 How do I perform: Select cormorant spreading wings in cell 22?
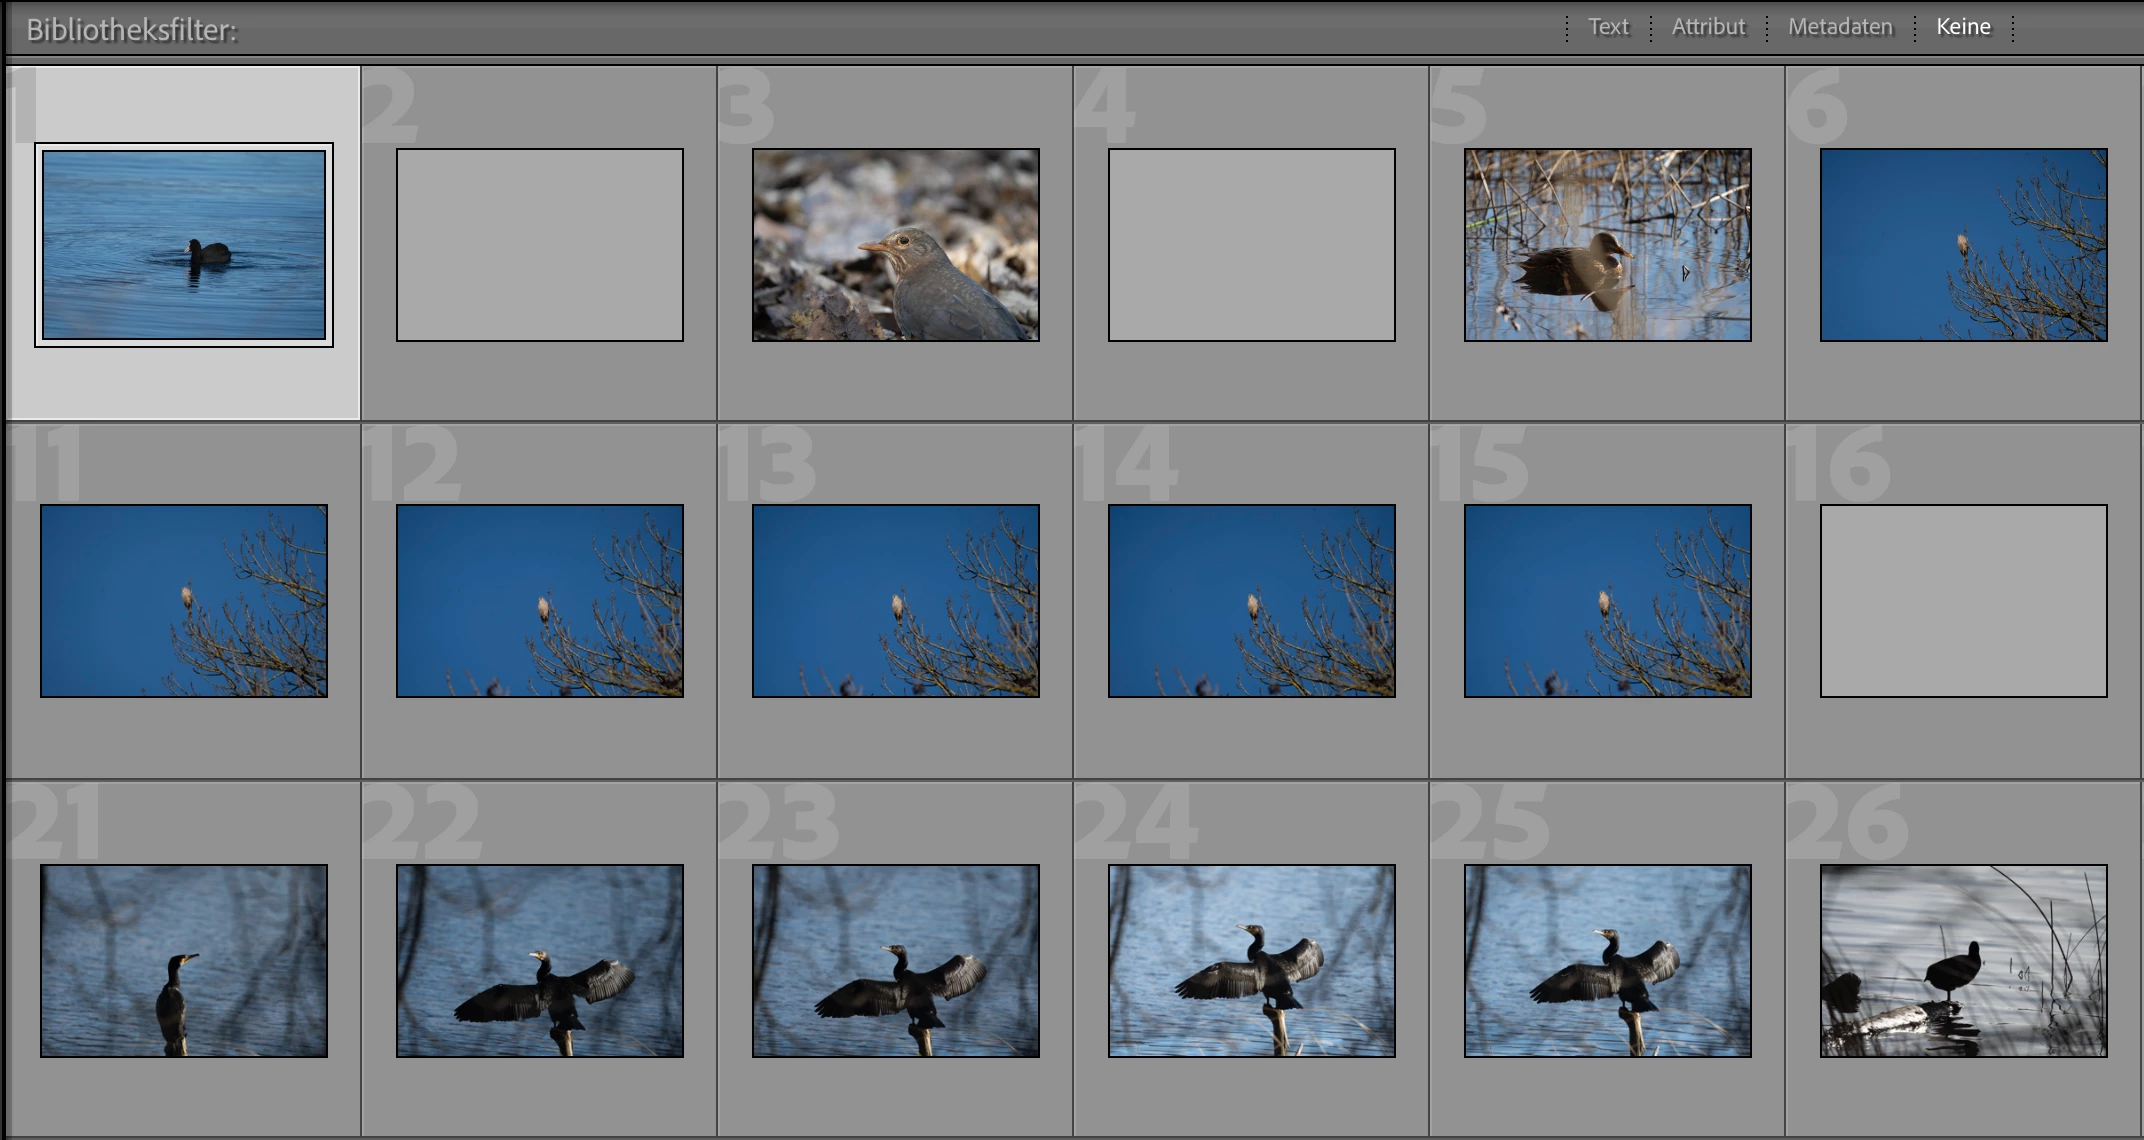(x=540, y=961)
